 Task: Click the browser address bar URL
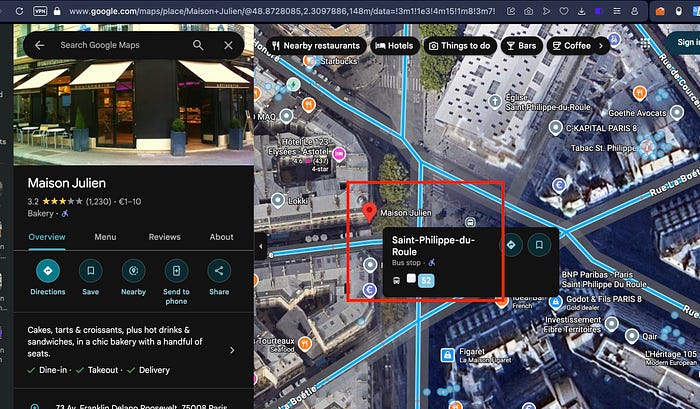282,11
